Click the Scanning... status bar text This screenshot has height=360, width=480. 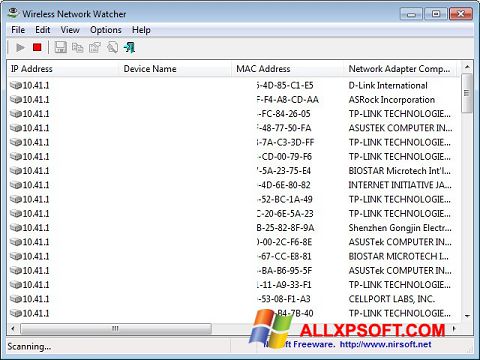(29, 347)
